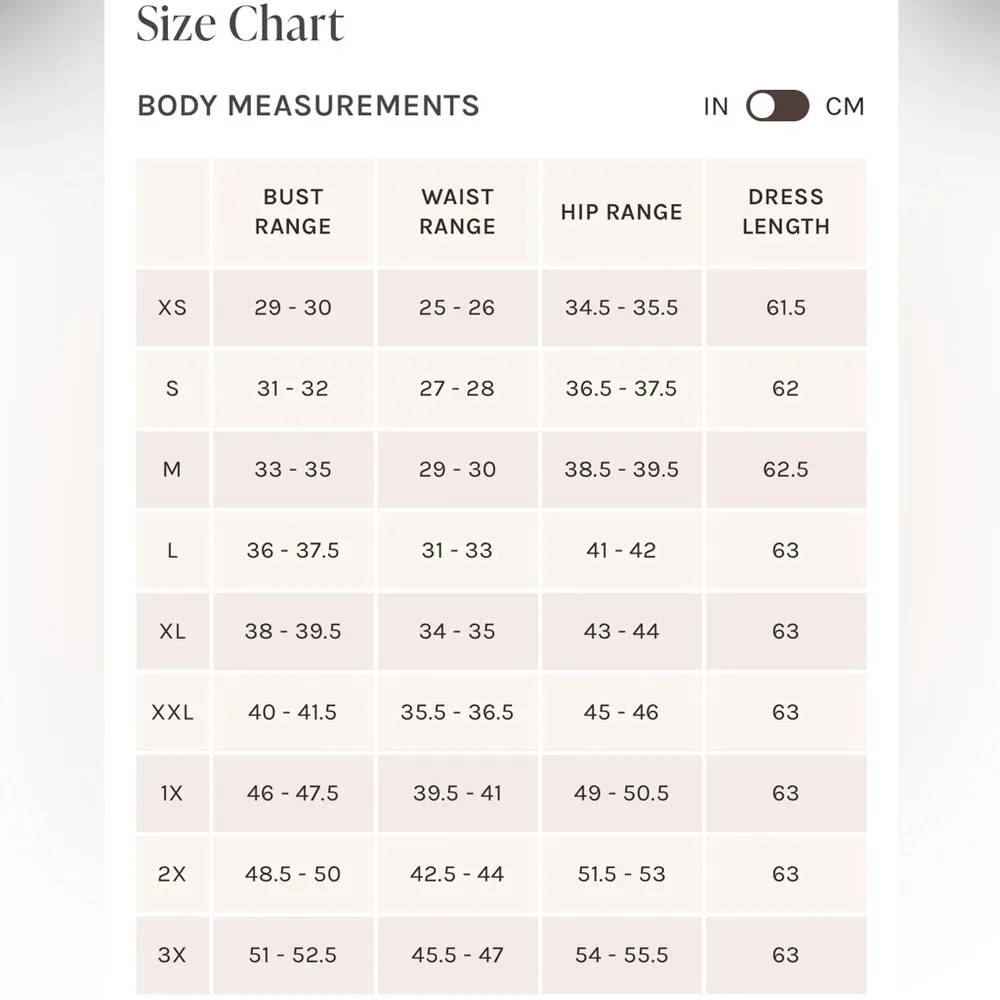
Task: Select the 3X size row label
Action: tap(172, 956)
